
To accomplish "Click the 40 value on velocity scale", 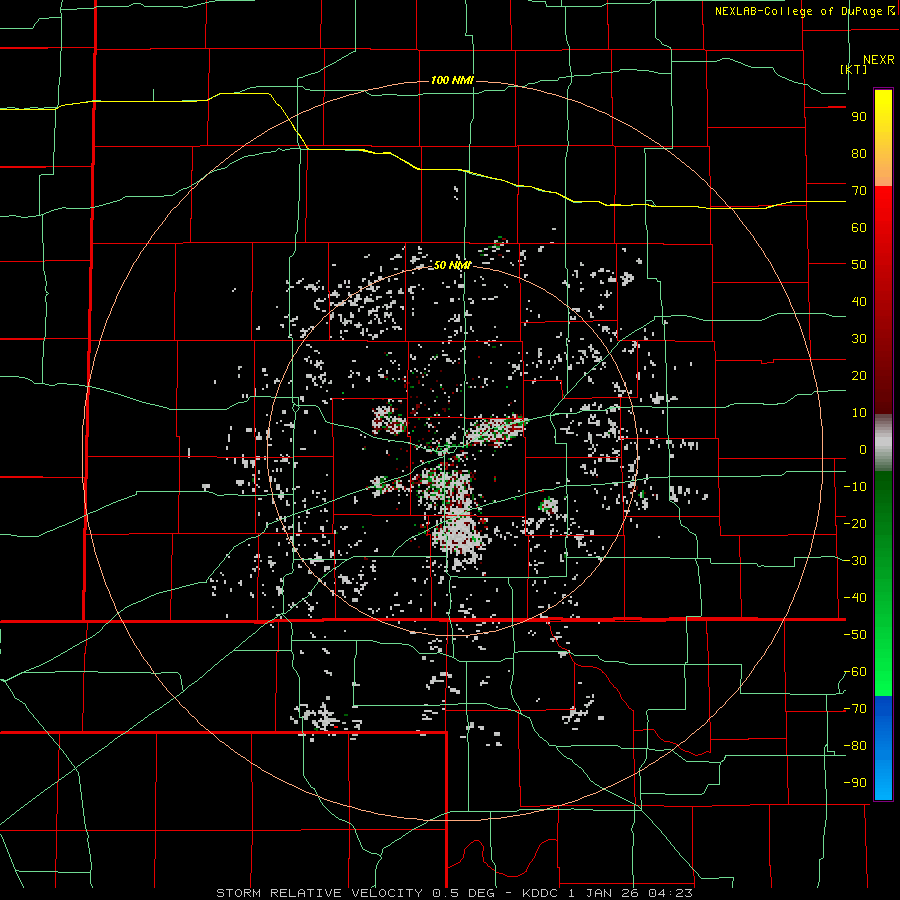I will pyautogui.click(x=859, y=302).
